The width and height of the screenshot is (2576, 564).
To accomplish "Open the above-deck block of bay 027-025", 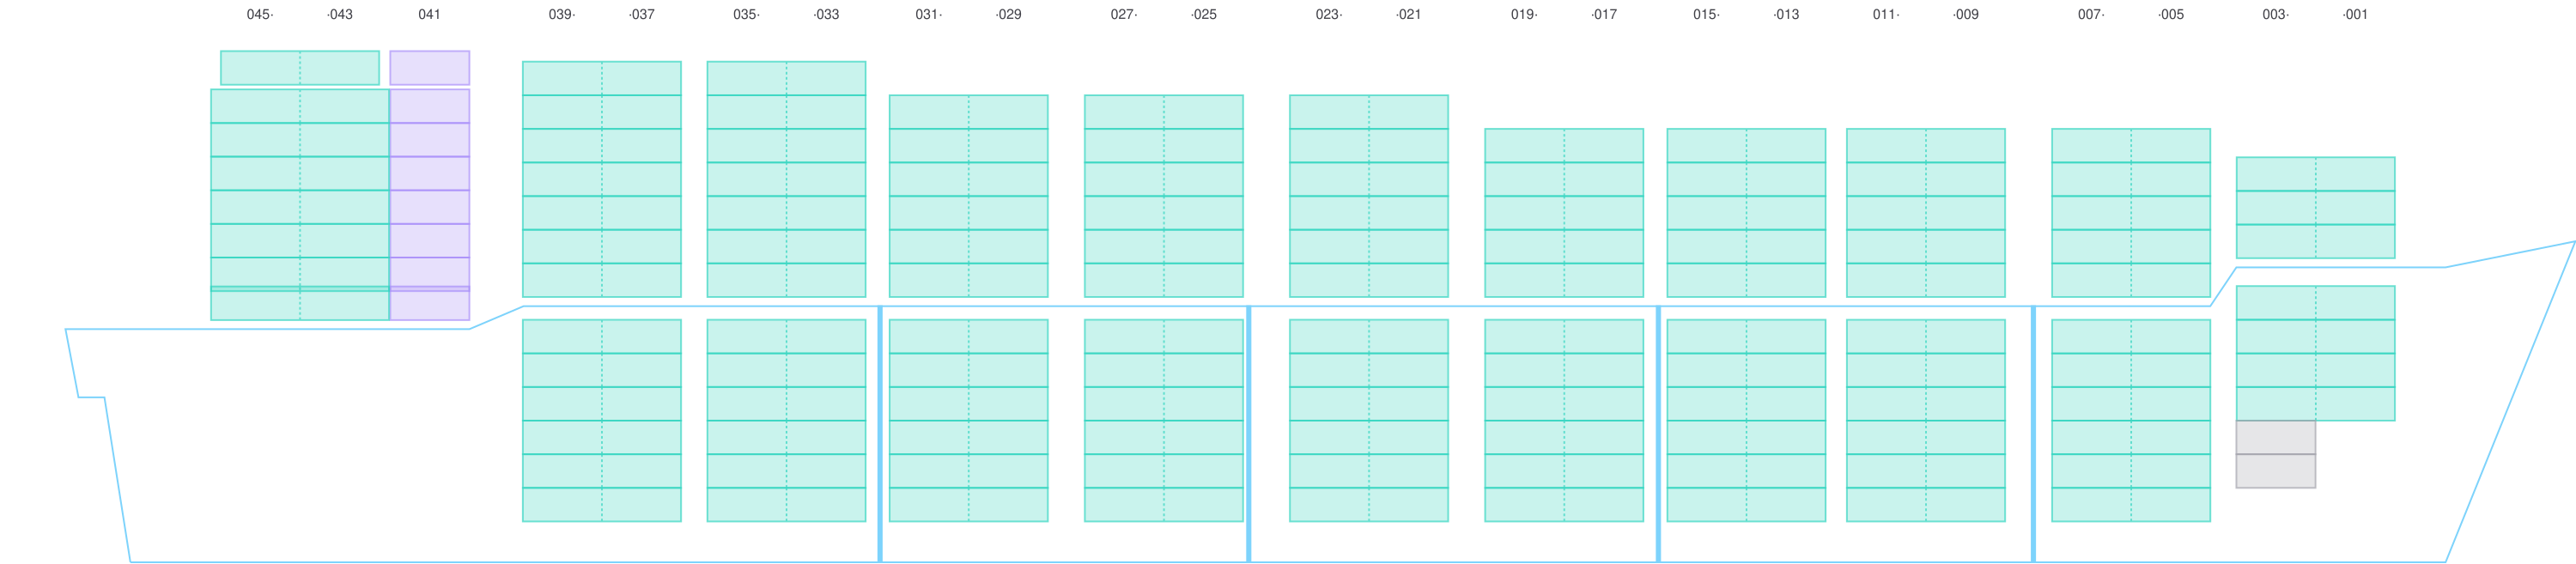I will point(1163,195).
